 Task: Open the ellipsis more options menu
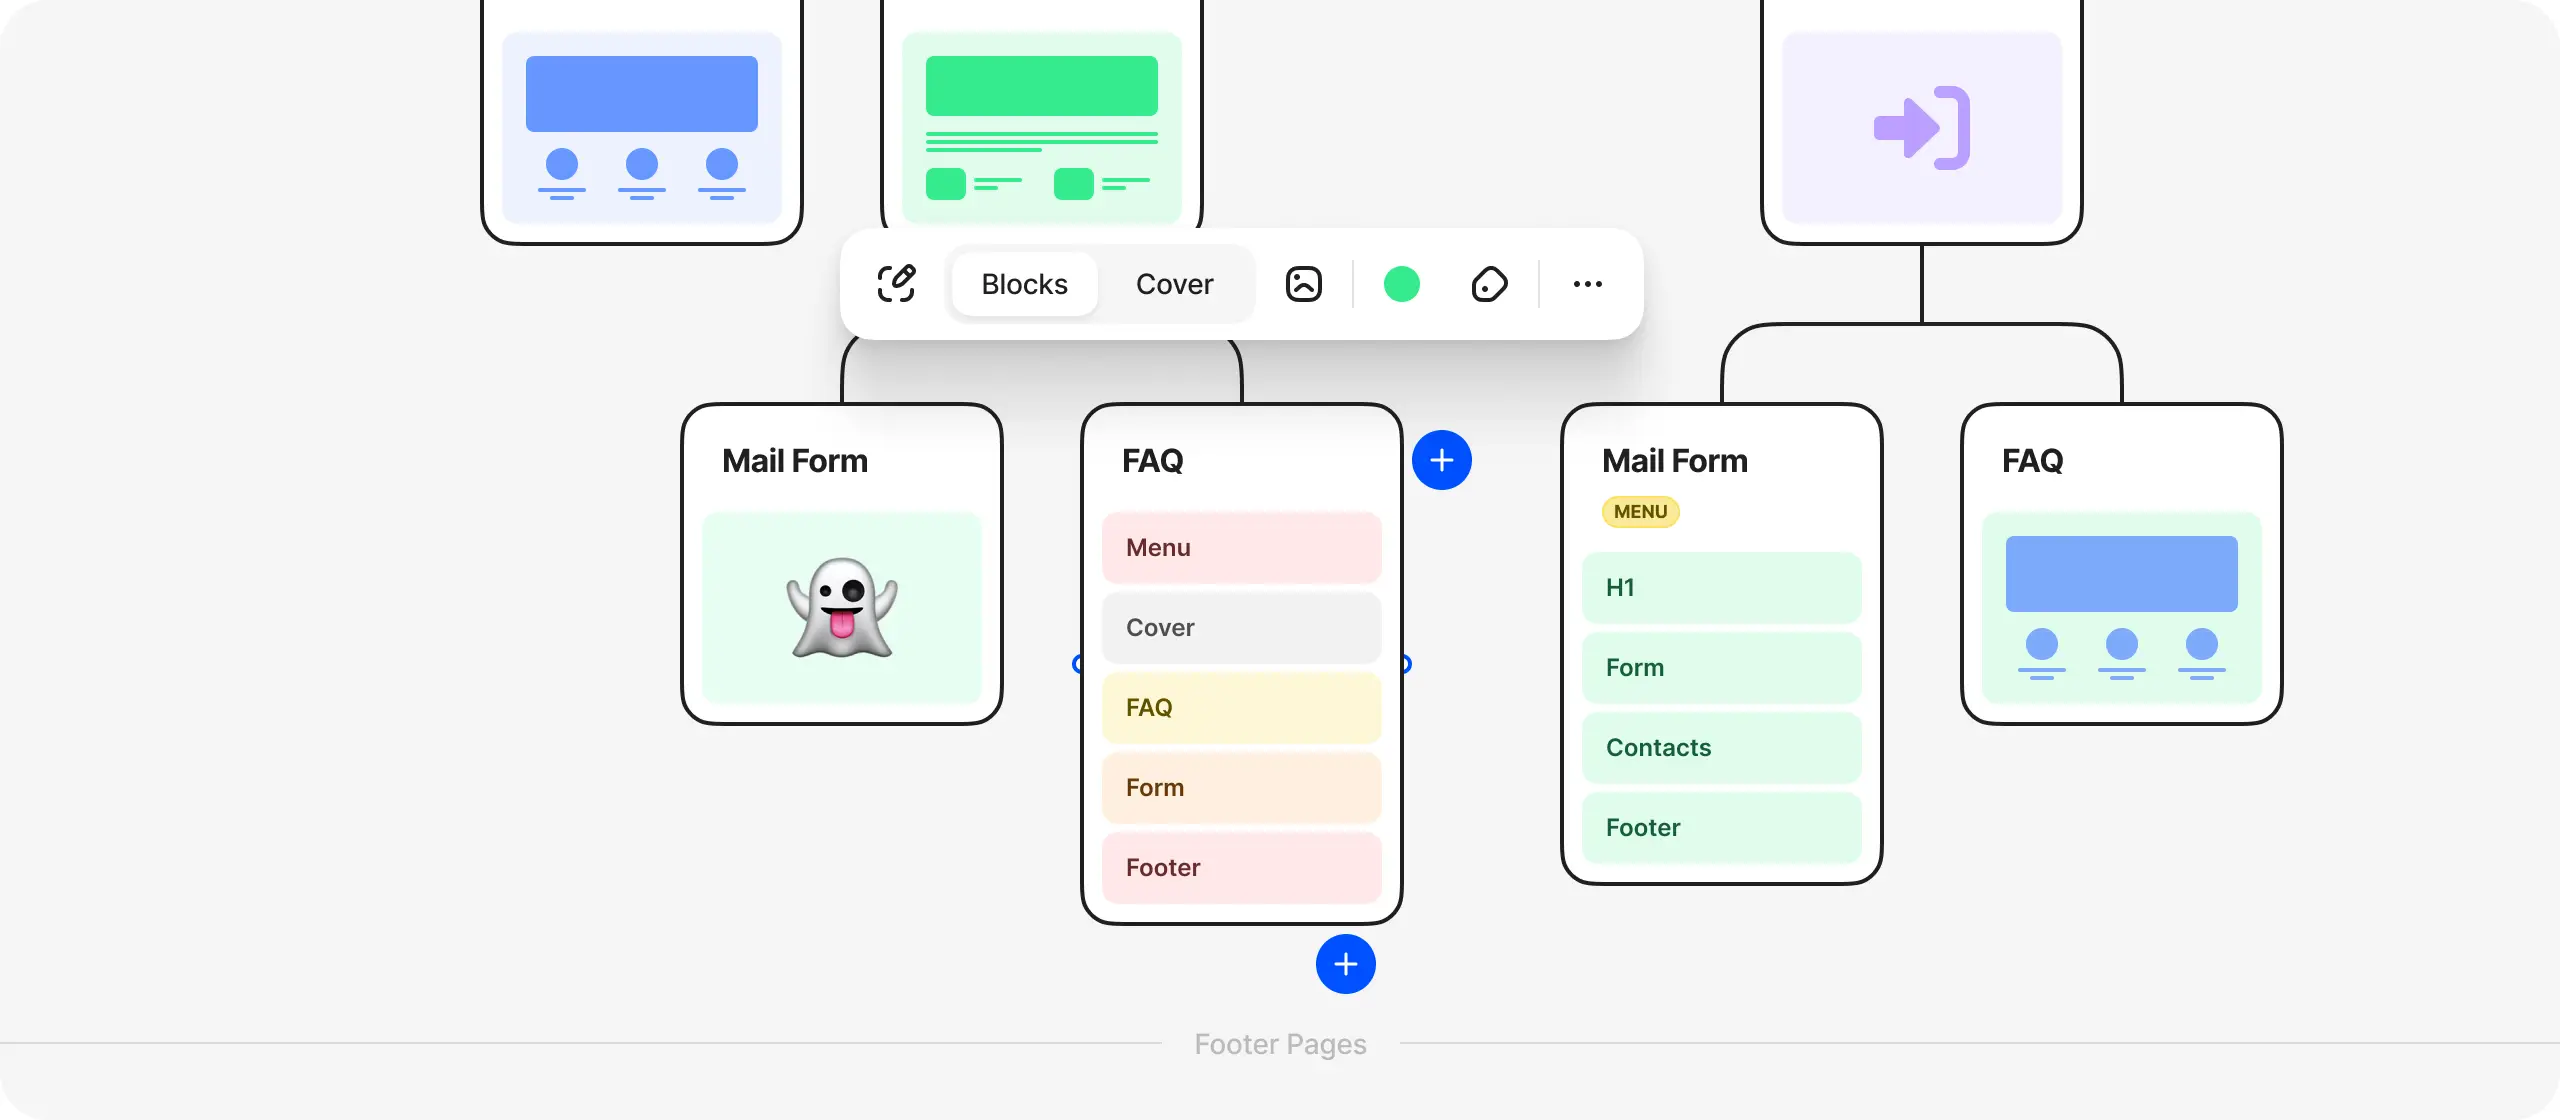point(1588,285)
